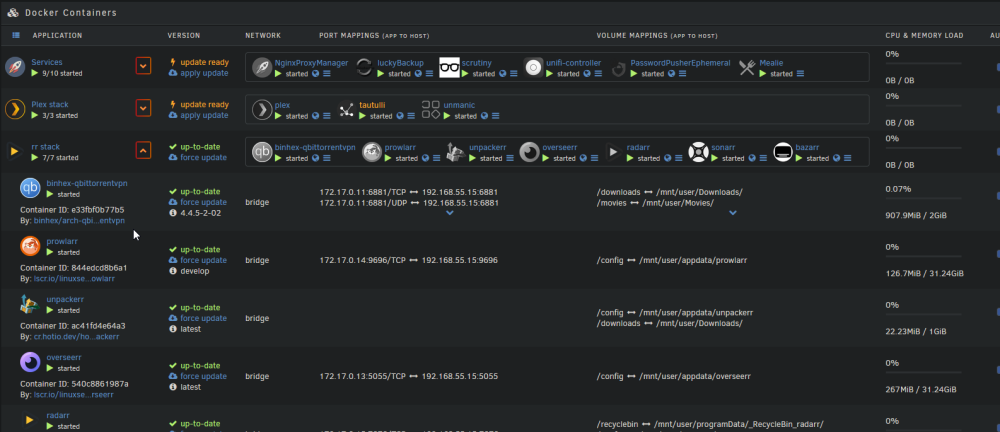Open the binhex/arch-qbi...entvpn repository link
This screenshot has width=1000, height=432.
pyautogui.click(x=79, y=220)
